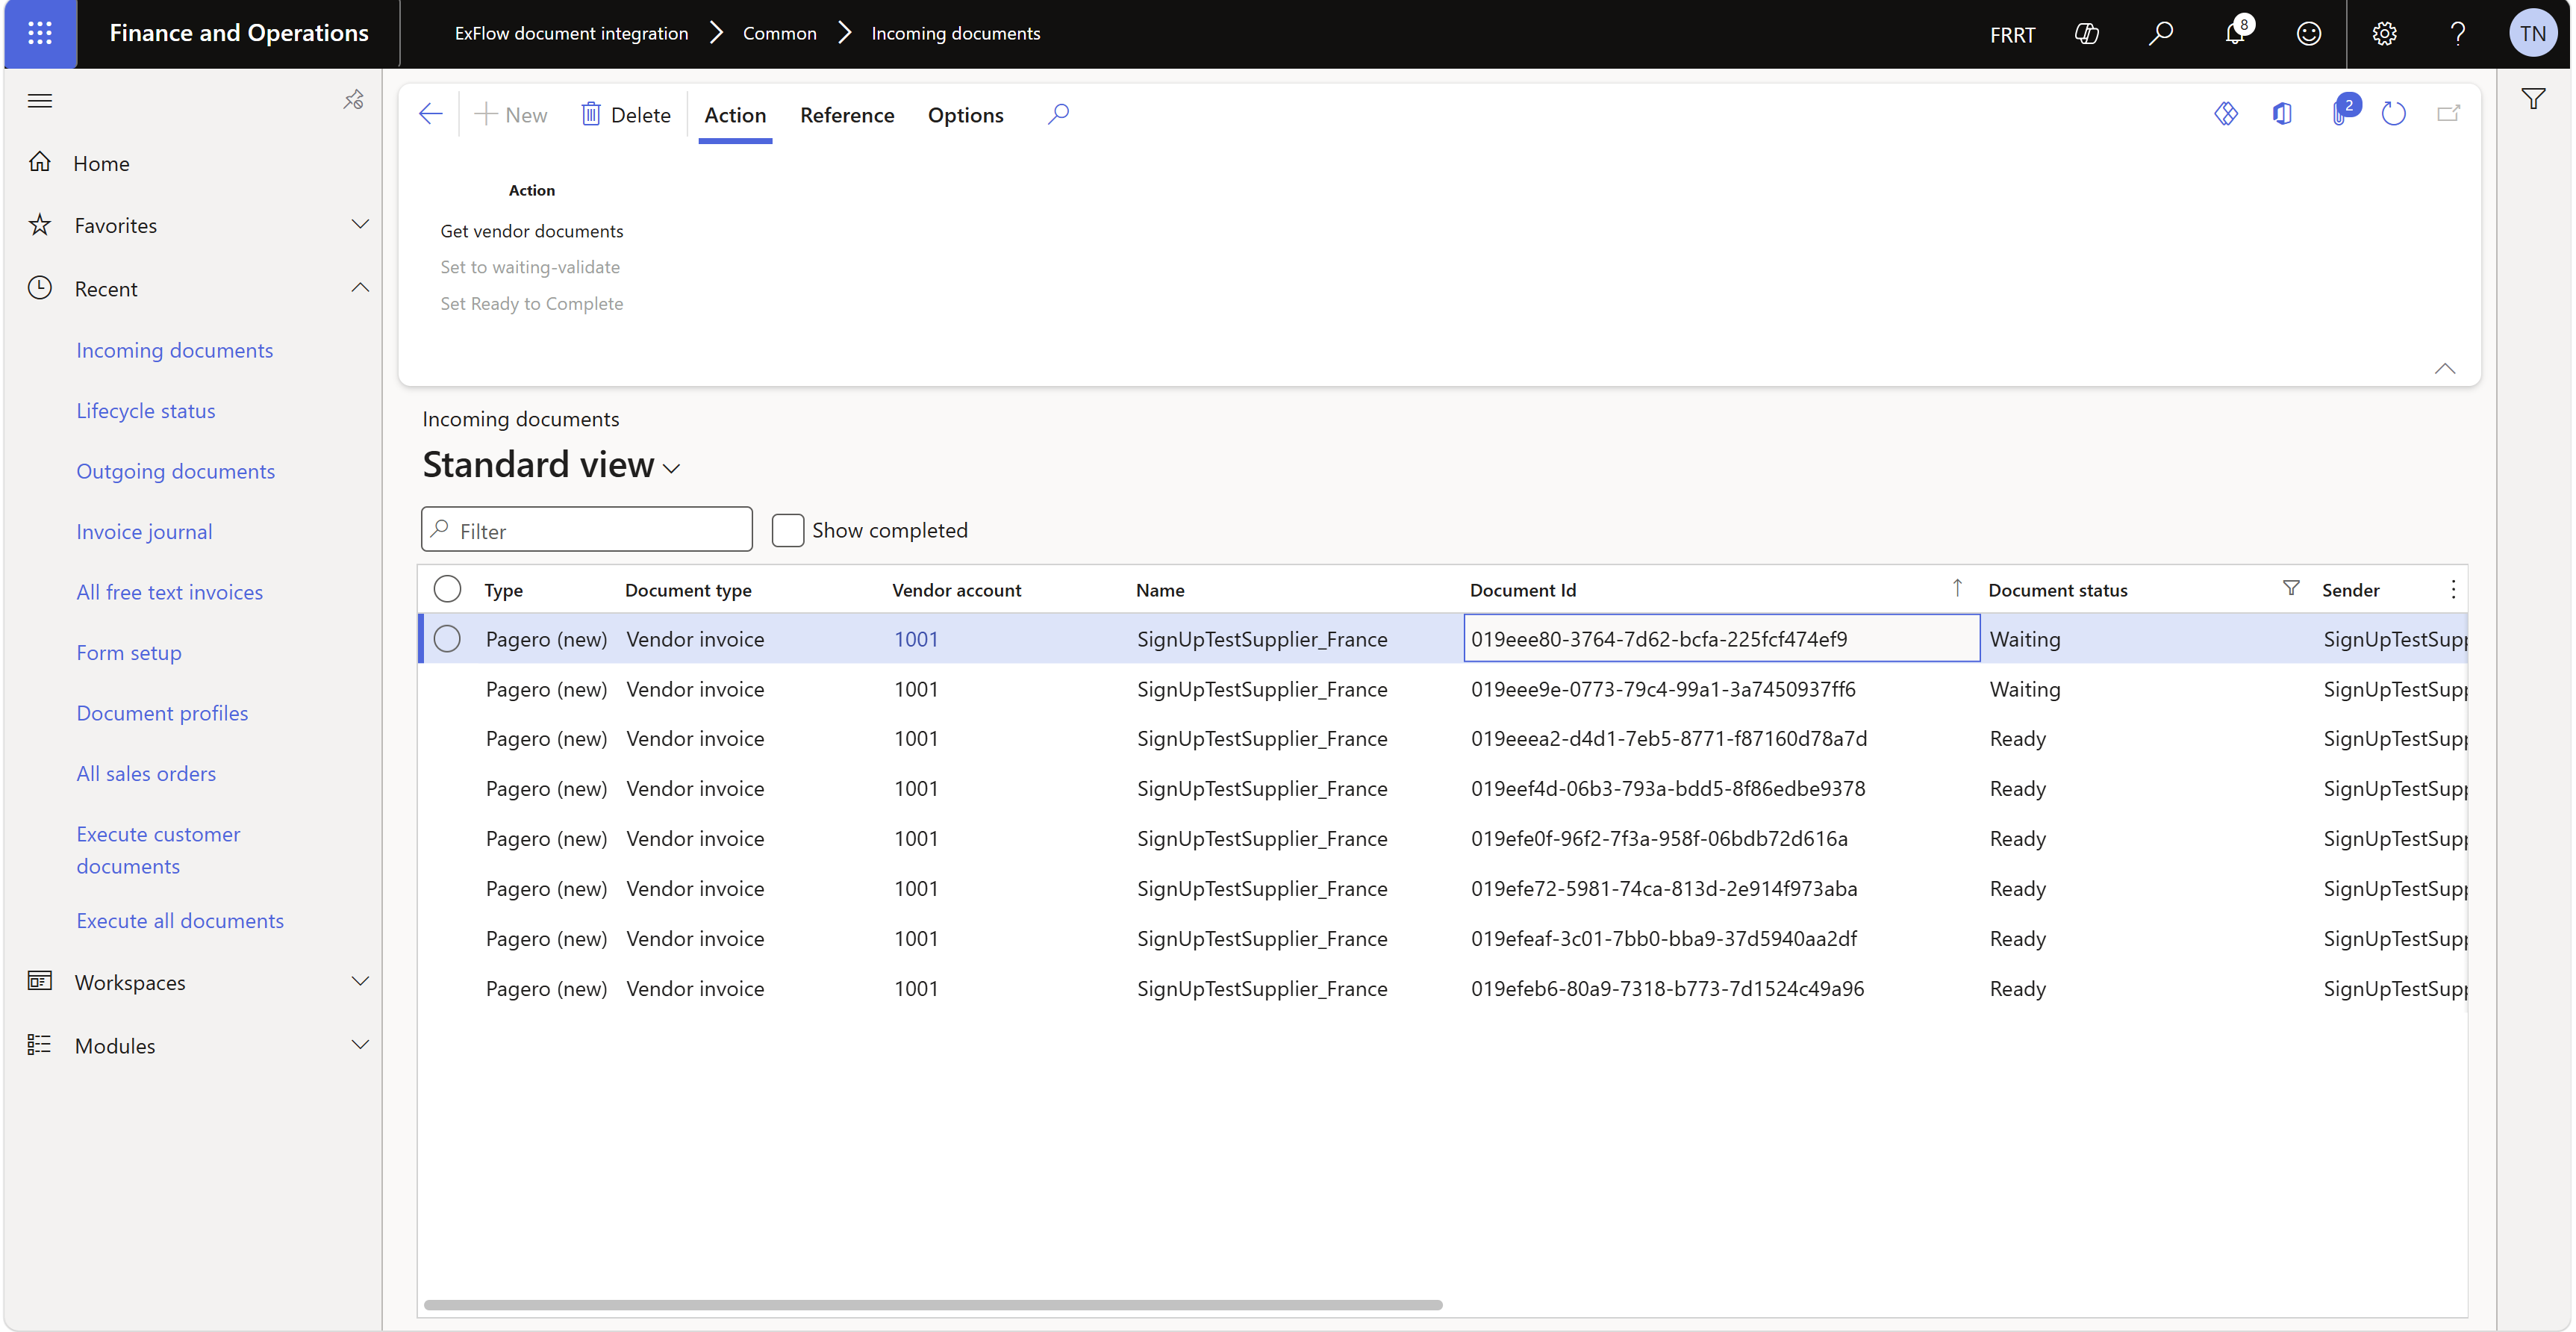The width and height of the screenshot is (2576, 1332).
Task: Collapse the action pane ribbon chevron
Action: click(x=2444, y=368)
